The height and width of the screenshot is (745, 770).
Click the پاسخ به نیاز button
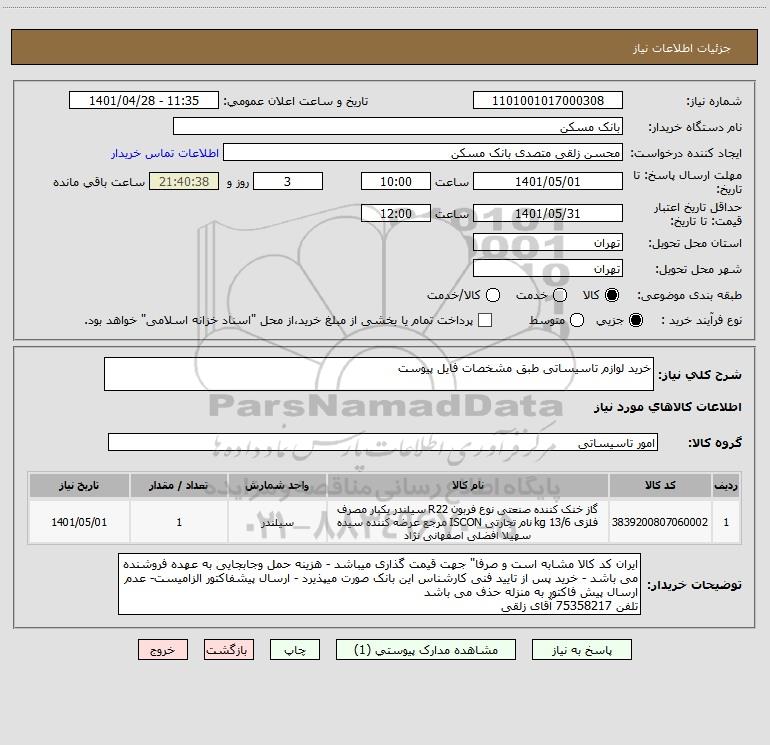pyautogui.click(x=582, y=650)
